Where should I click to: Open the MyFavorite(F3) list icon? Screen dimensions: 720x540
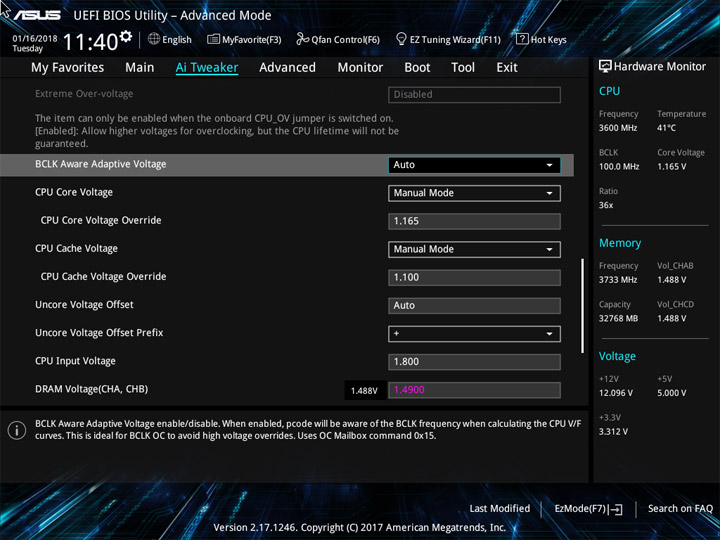pos(213,39)
